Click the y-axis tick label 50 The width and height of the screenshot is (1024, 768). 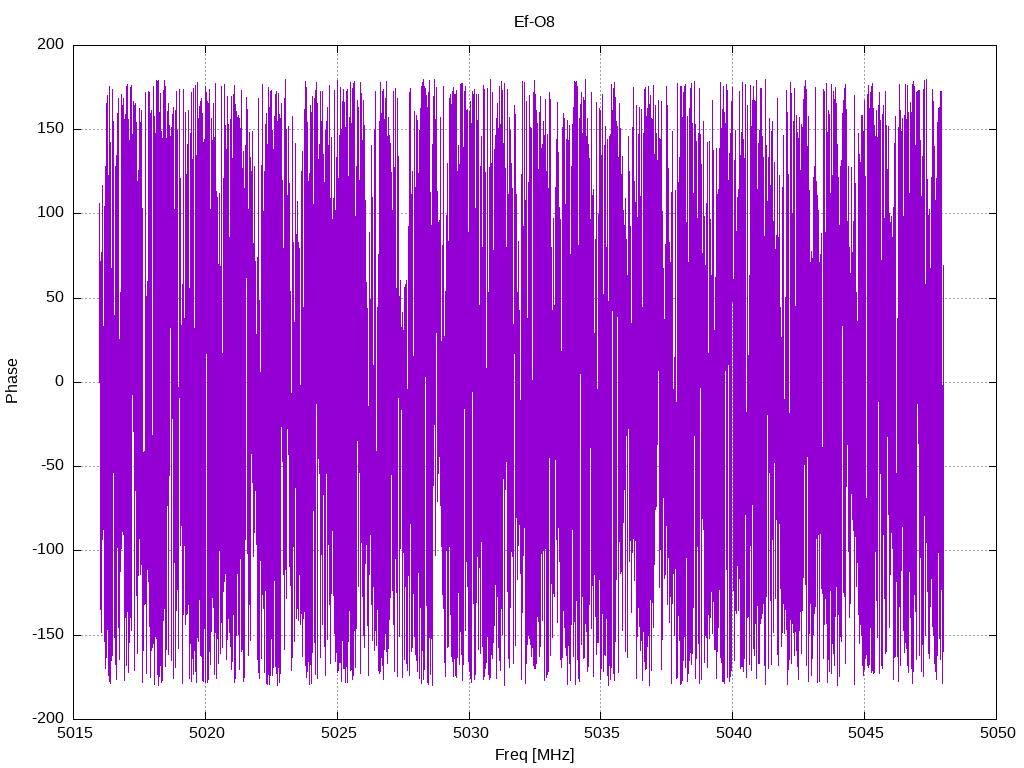(x=55, y=297)
